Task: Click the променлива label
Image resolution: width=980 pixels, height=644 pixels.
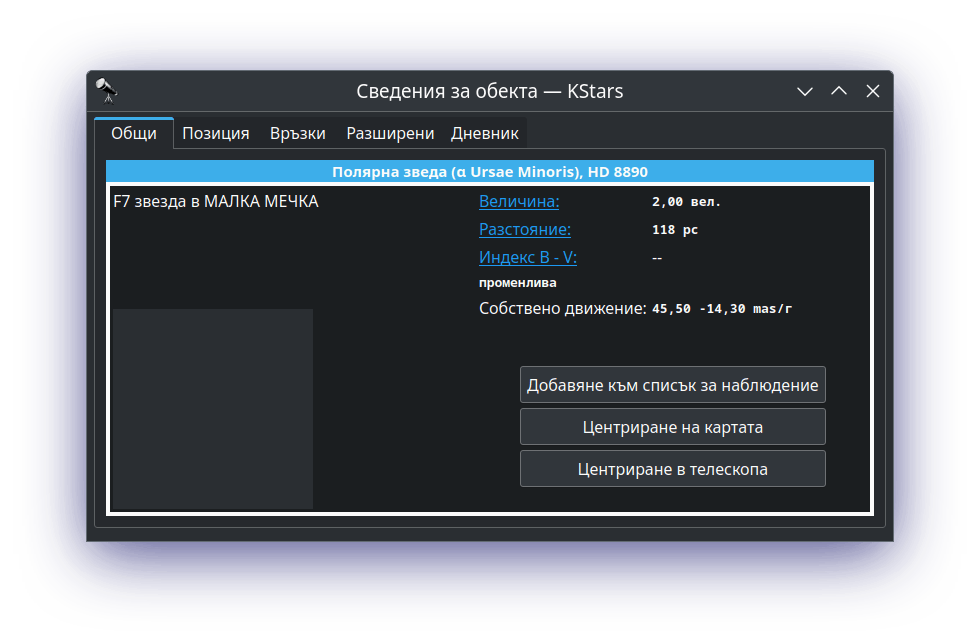Action: (x=518, y=283)
